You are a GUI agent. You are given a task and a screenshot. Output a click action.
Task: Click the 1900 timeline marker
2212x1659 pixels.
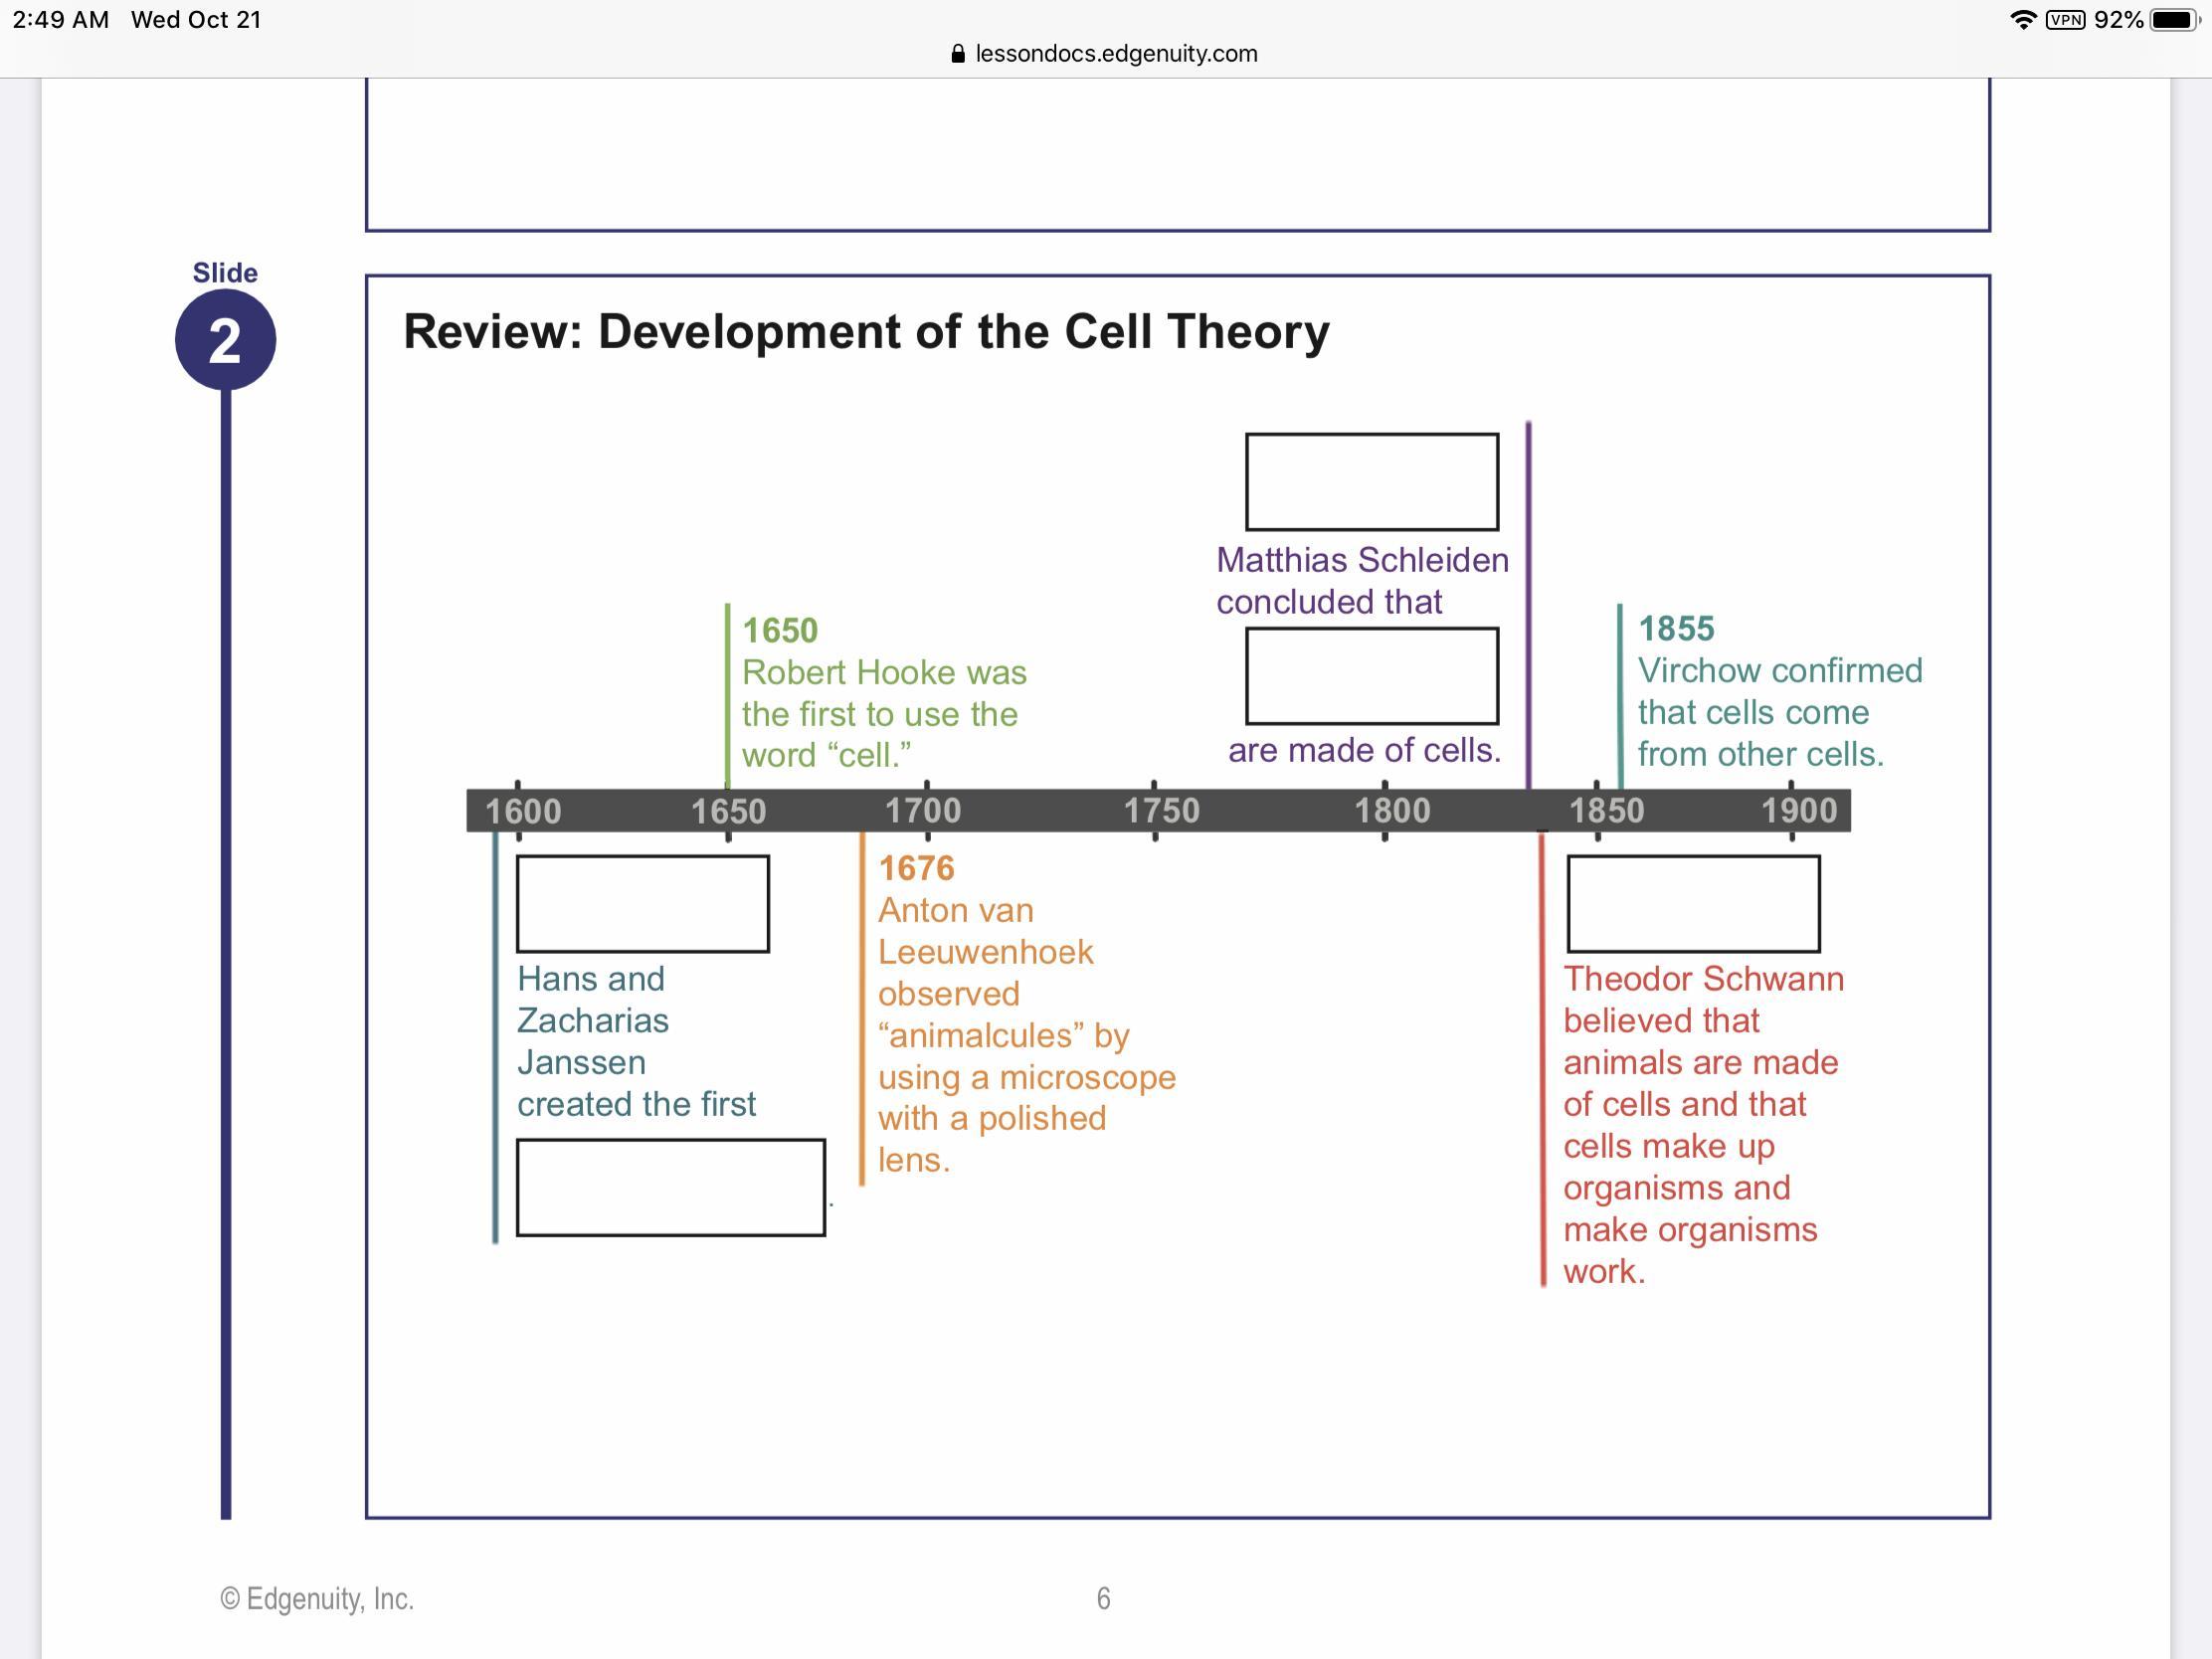coord(1798,811)
